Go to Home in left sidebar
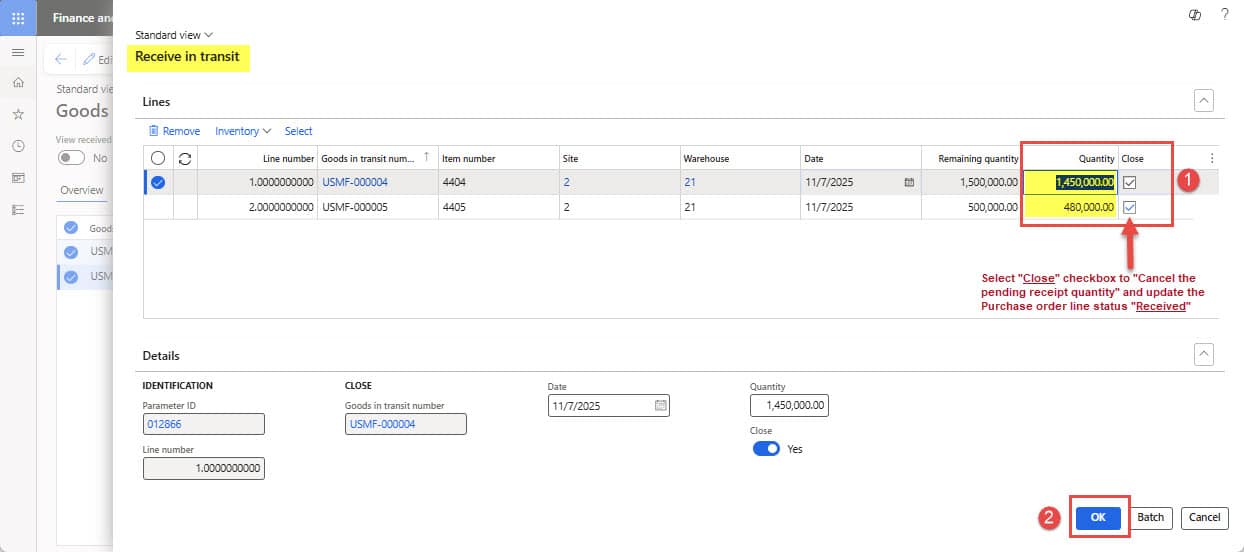The height and width of the screenshot is (552, 1244). click(x=18, y=83)
